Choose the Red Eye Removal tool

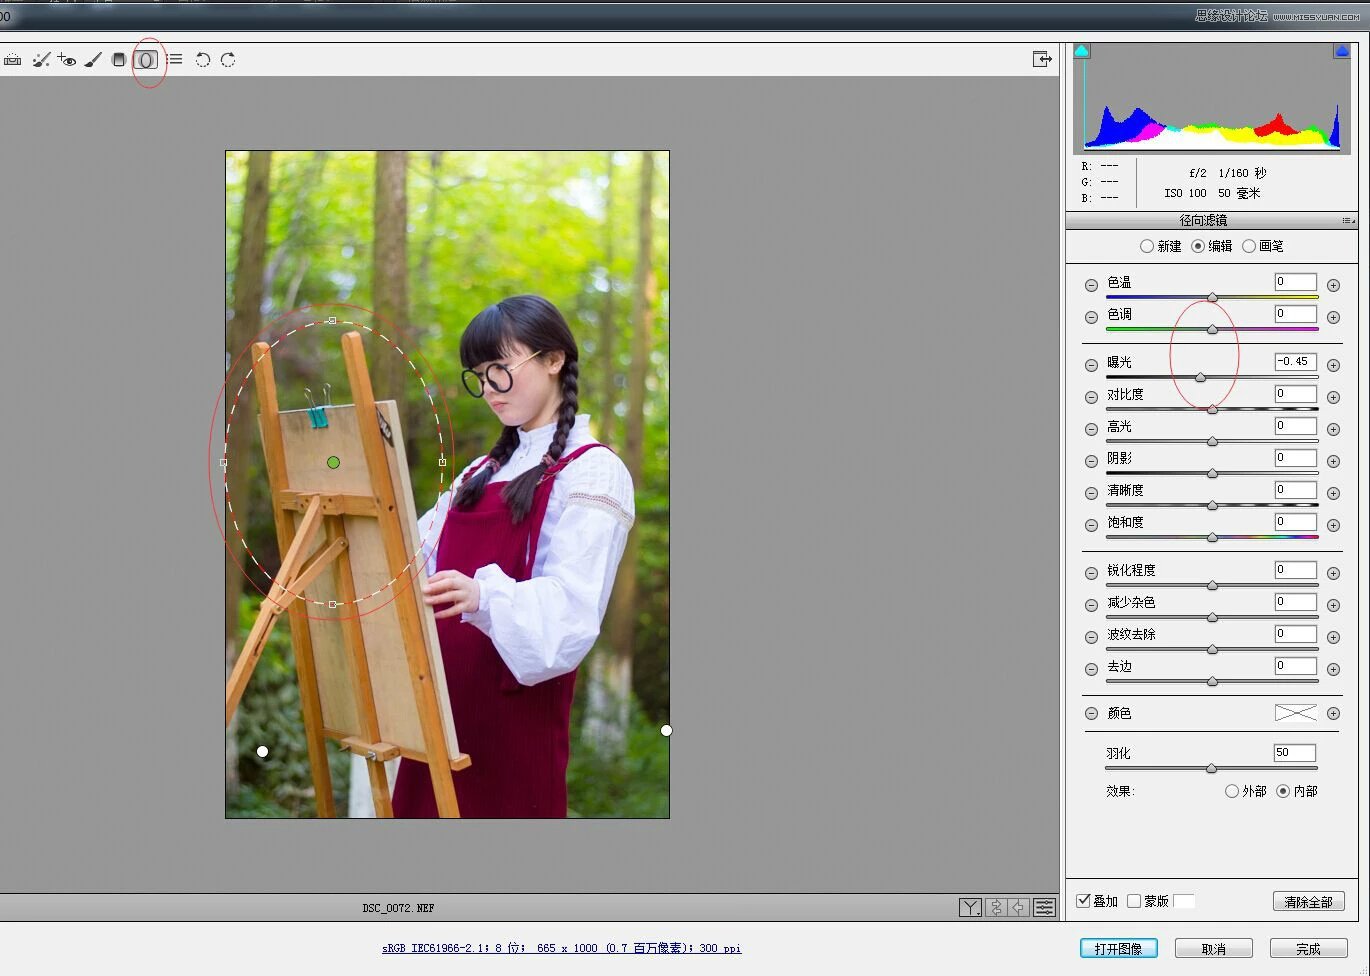pyautogui.click(x=67, y=60)
